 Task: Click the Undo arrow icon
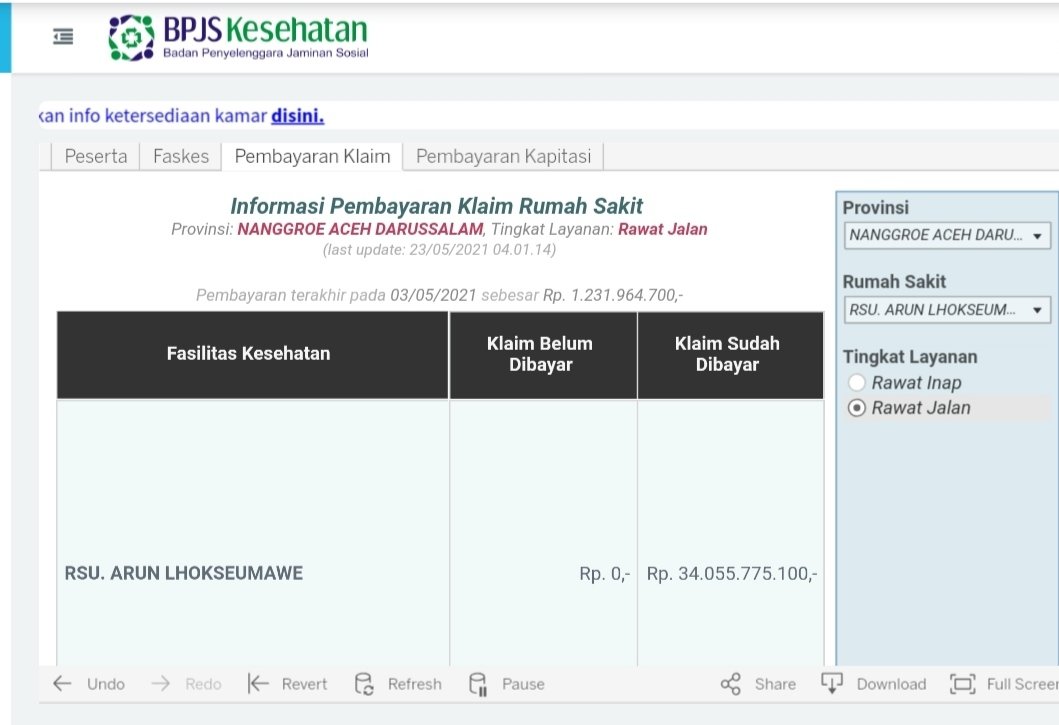(63, 684)
